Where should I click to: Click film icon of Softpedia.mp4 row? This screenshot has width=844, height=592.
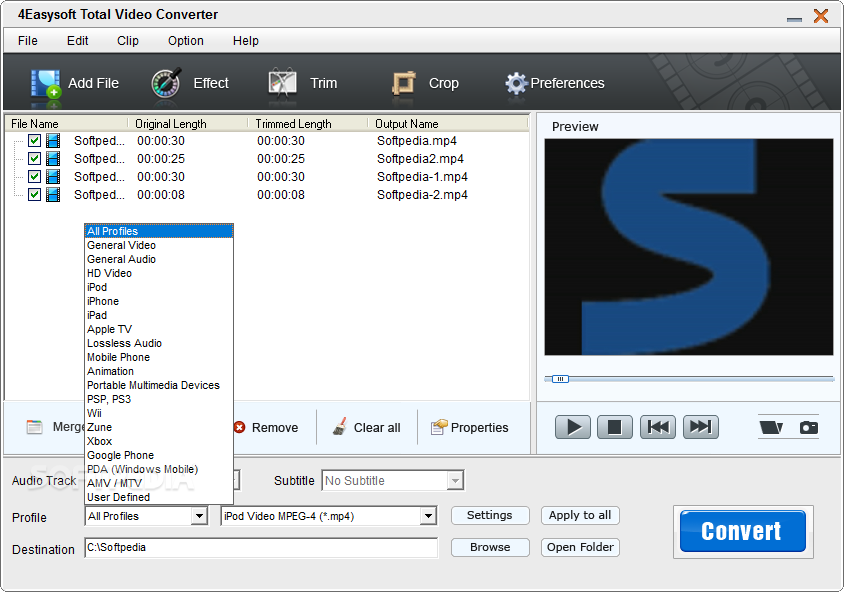pyautogui.click(x=53, y=141)
